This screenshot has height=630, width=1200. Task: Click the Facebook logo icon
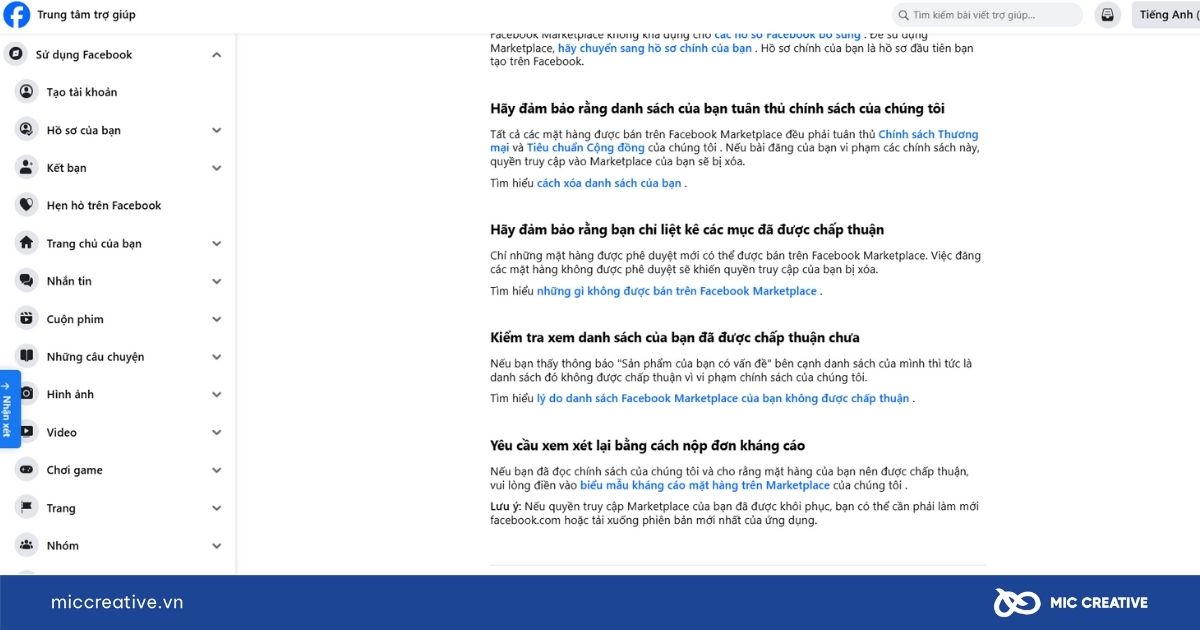click(x=16, y=15)
